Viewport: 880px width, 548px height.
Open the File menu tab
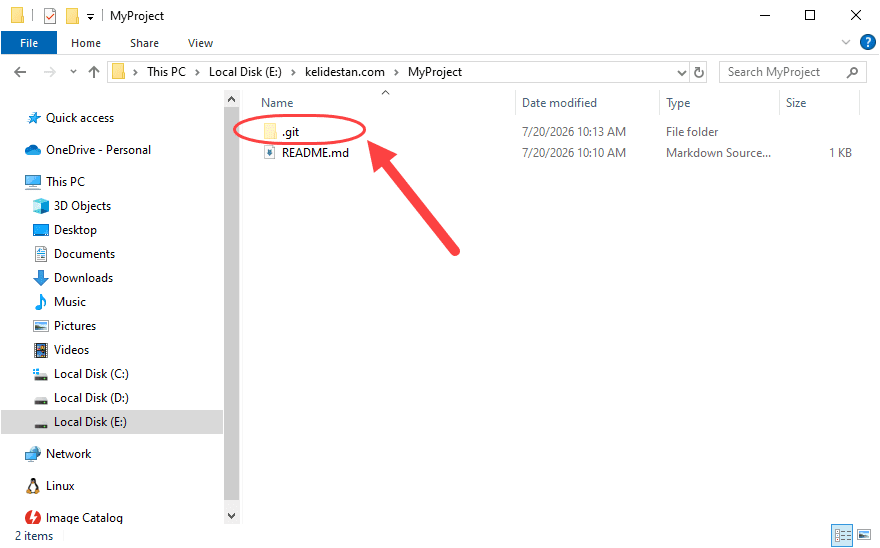tap(29, 43)
